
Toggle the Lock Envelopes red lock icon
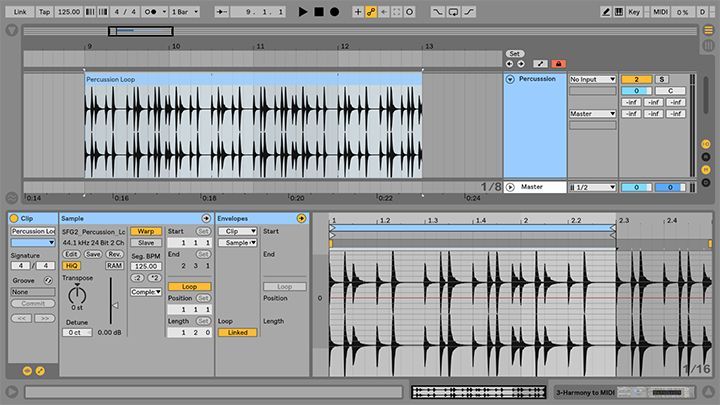(558, 64)
